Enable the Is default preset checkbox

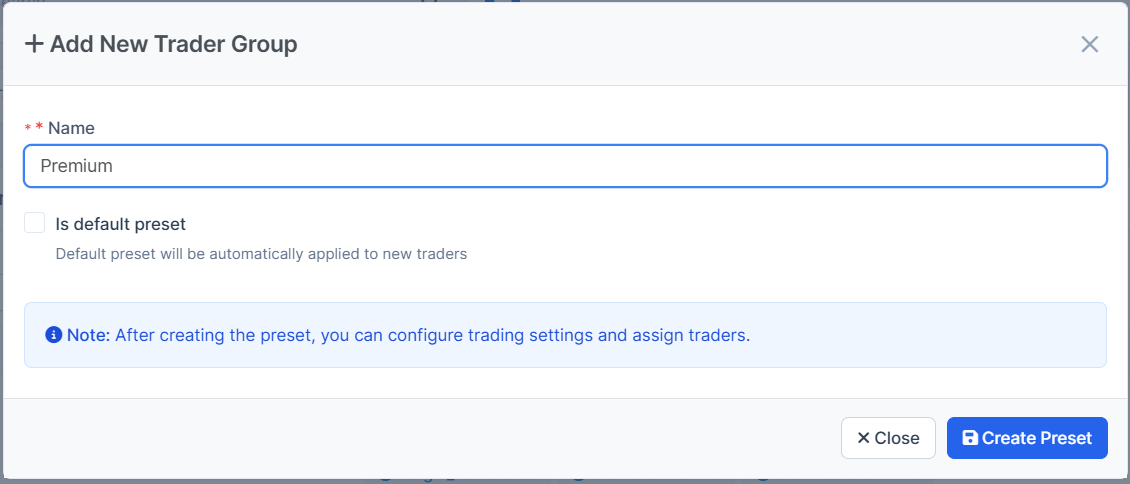(35, 223)
